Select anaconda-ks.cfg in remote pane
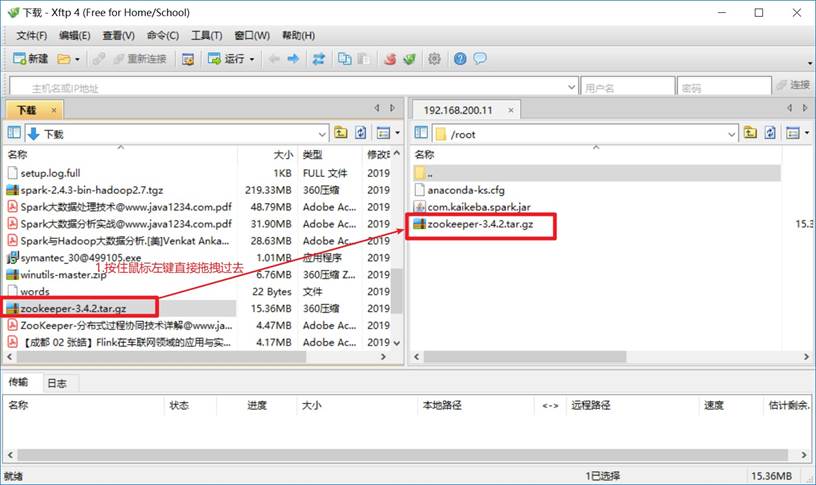816x485 pixels. click(466, 190)
